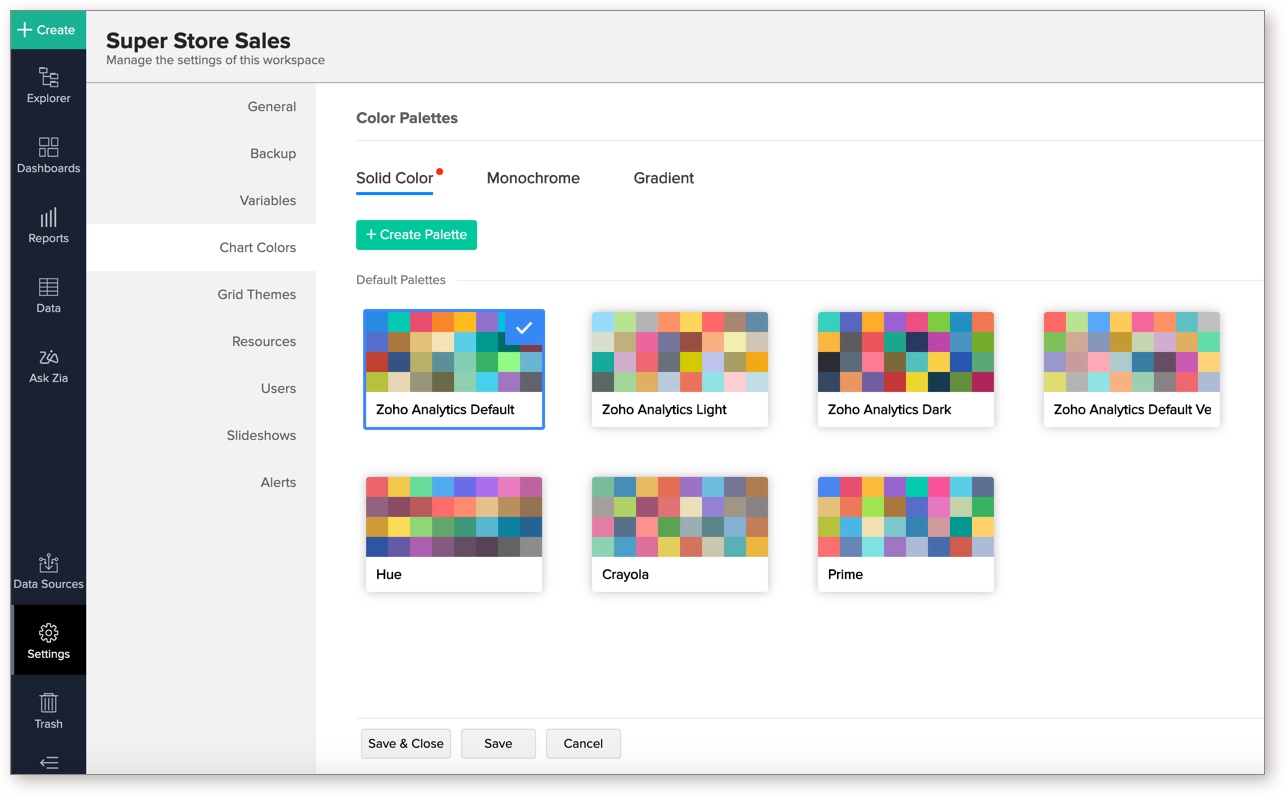
Task: Click Save & Close button
Action: (406, 743)
